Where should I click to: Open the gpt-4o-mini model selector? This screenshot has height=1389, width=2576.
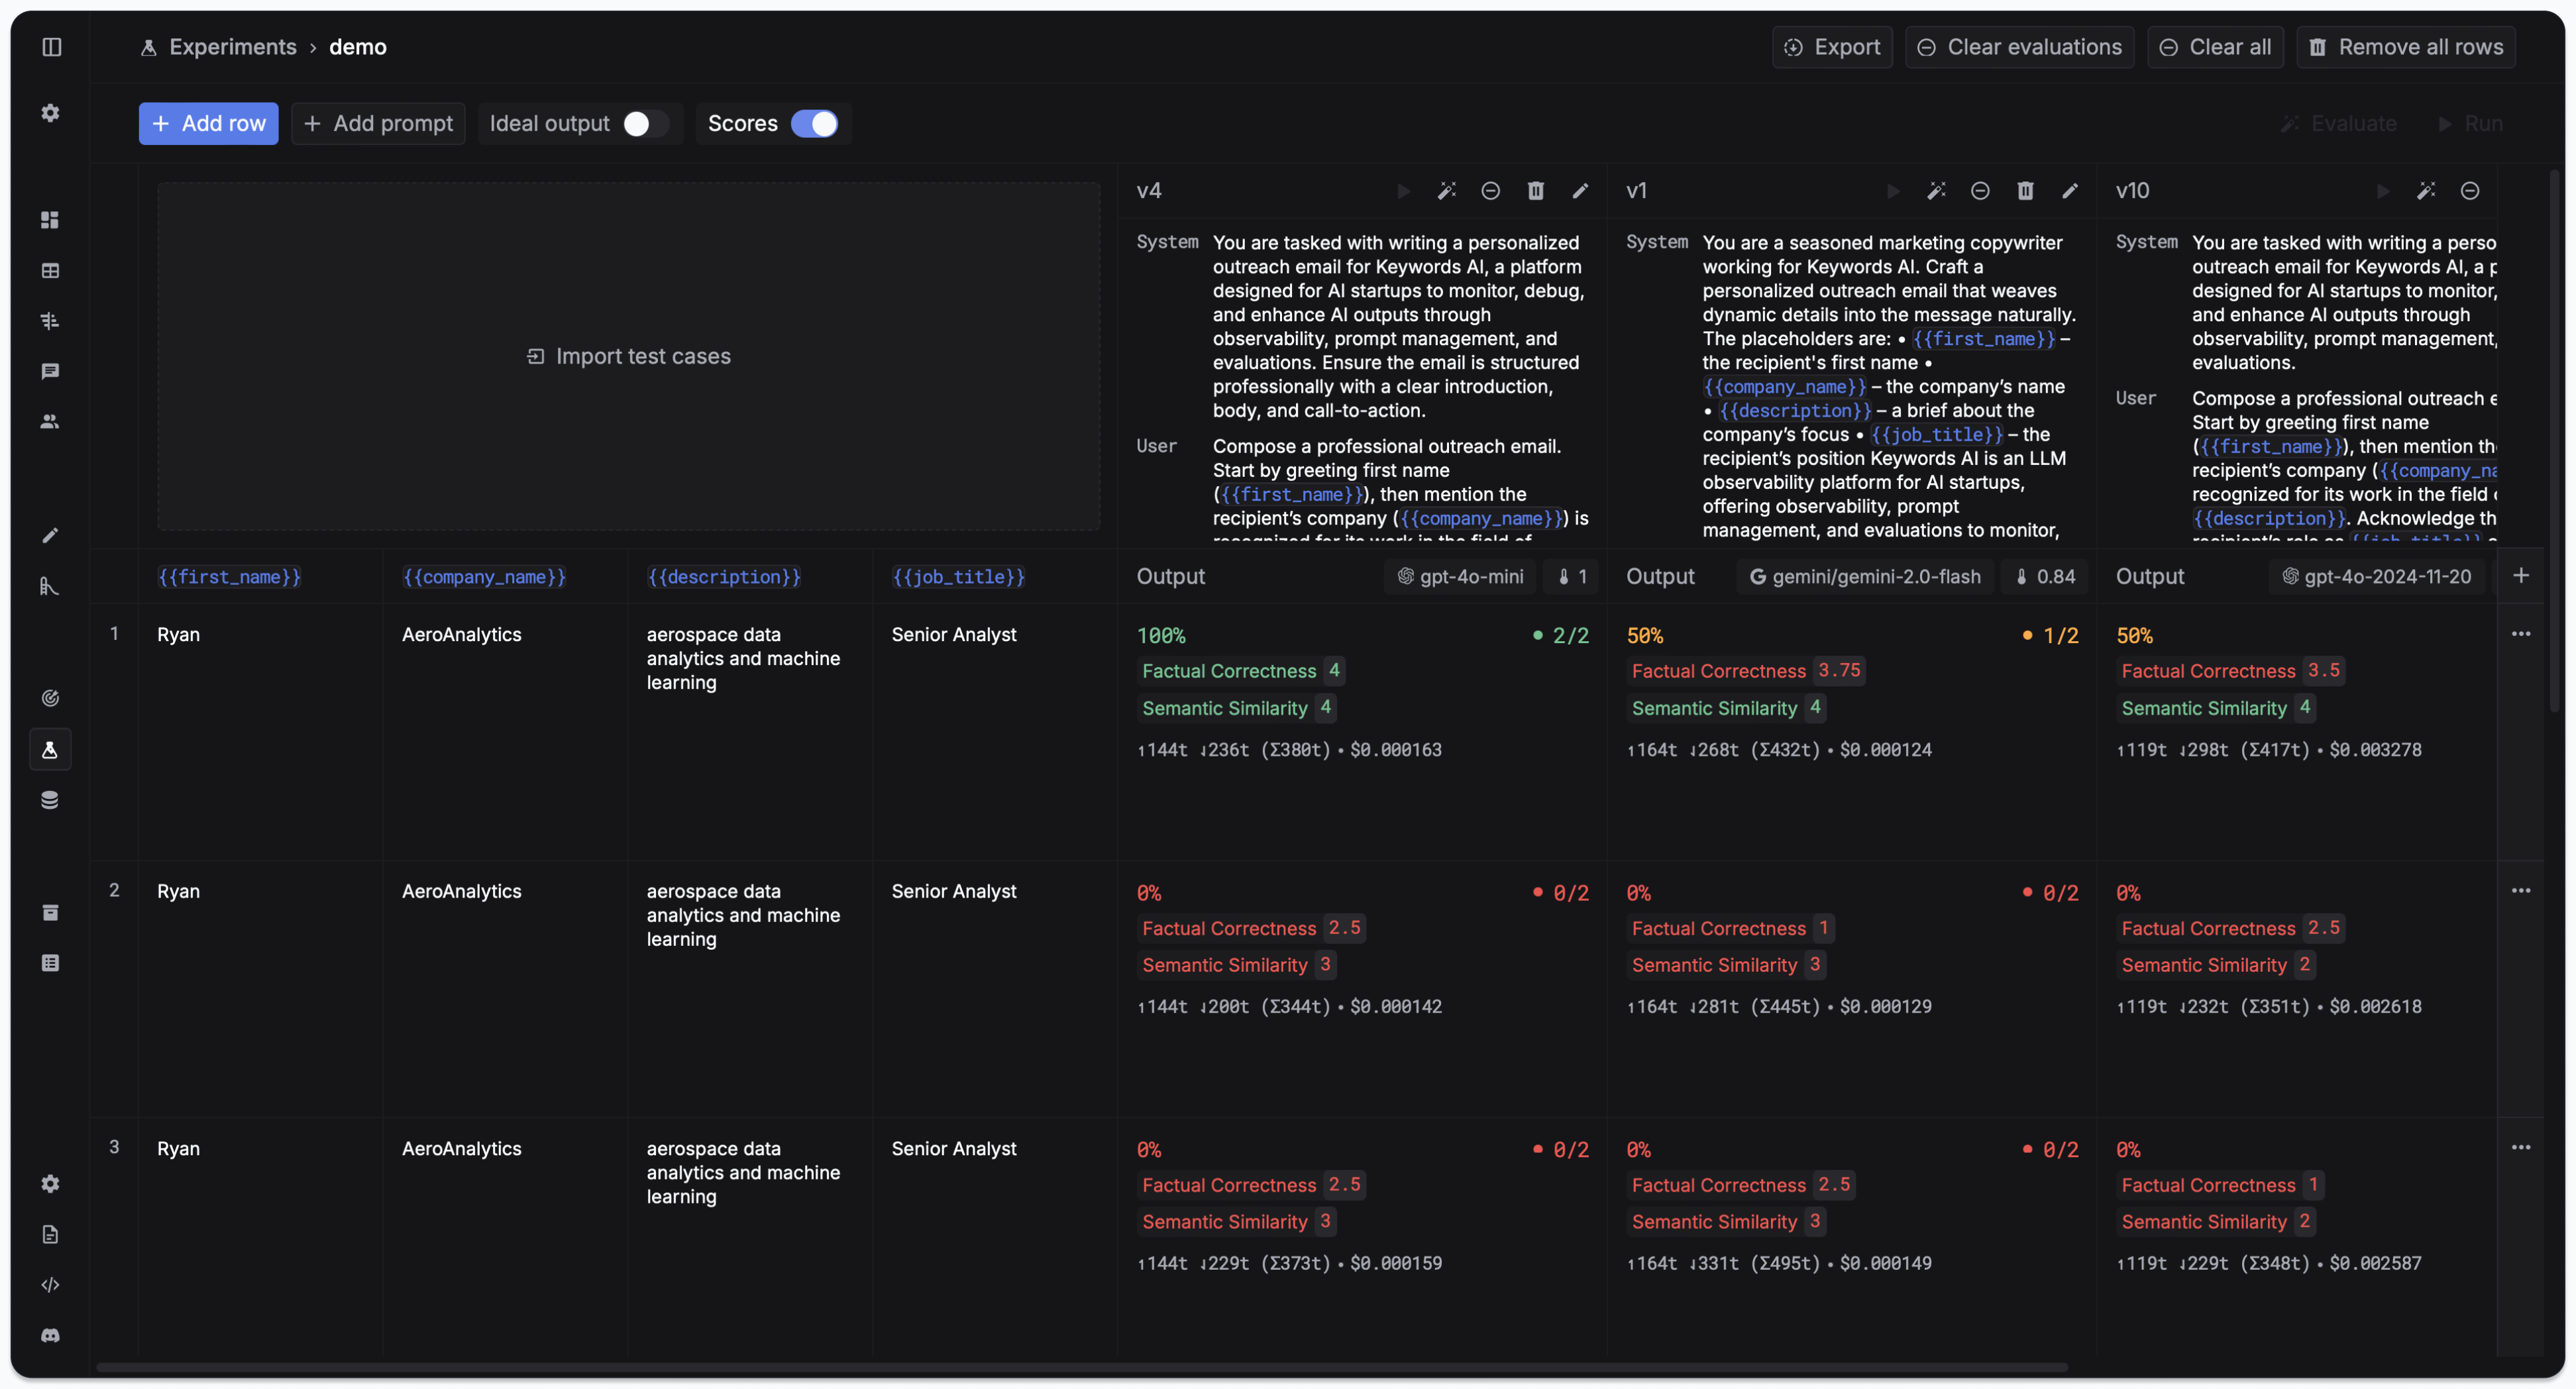pyautogui.click(x=1460, y=577)
